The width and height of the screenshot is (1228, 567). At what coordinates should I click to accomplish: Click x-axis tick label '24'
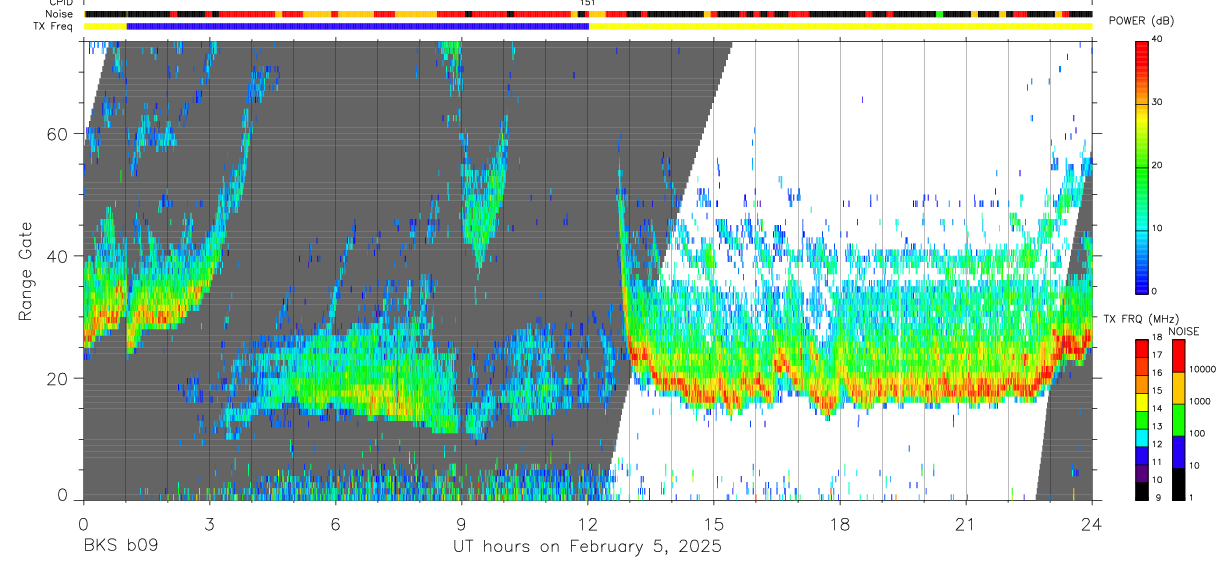point(1092,523)
